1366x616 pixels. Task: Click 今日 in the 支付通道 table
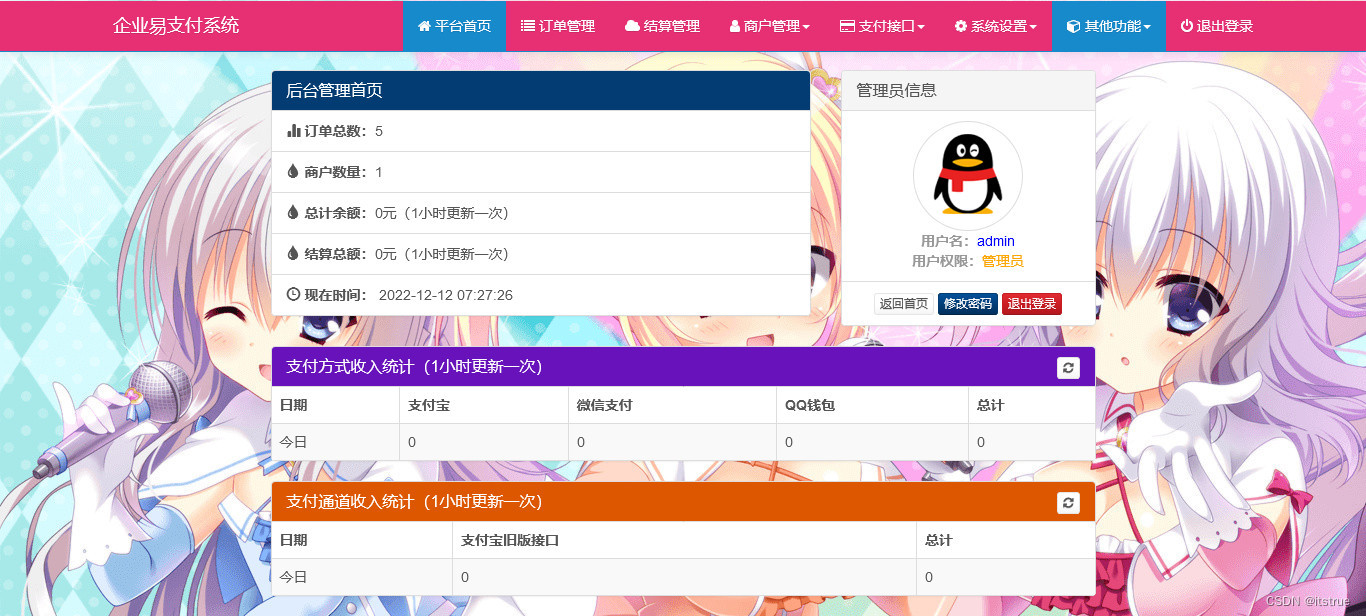pyautogui.click(x=293, y=577)
